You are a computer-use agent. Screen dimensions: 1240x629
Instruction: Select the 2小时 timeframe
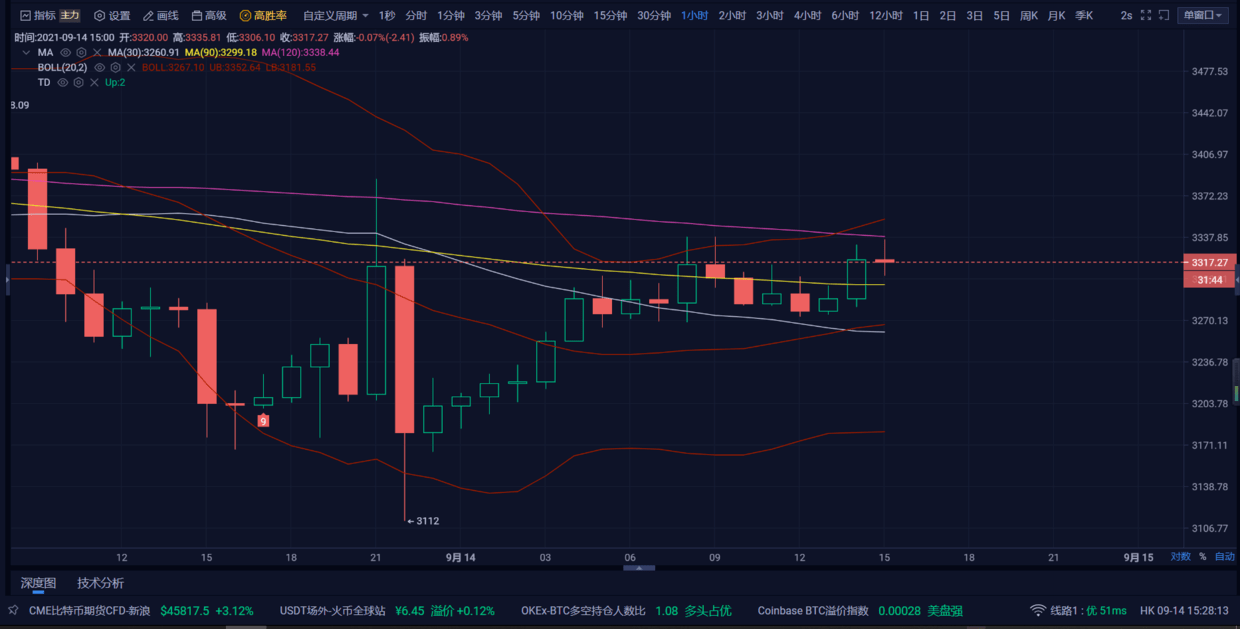732,16
